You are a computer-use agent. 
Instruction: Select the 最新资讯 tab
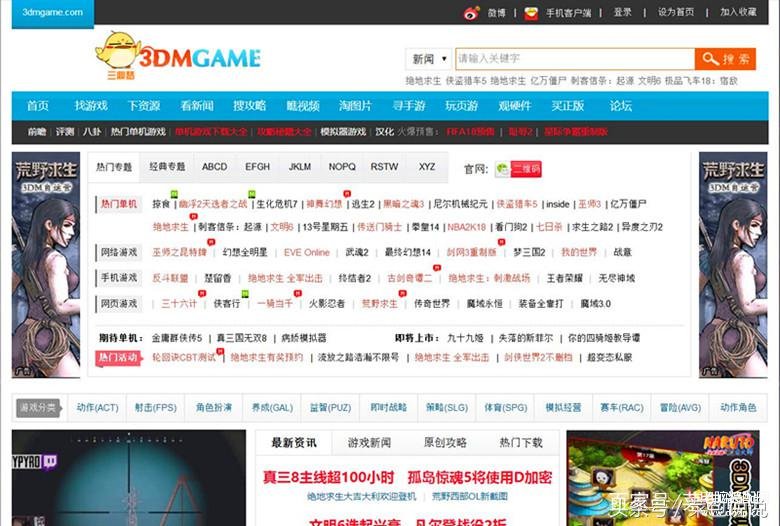point(293,442)
